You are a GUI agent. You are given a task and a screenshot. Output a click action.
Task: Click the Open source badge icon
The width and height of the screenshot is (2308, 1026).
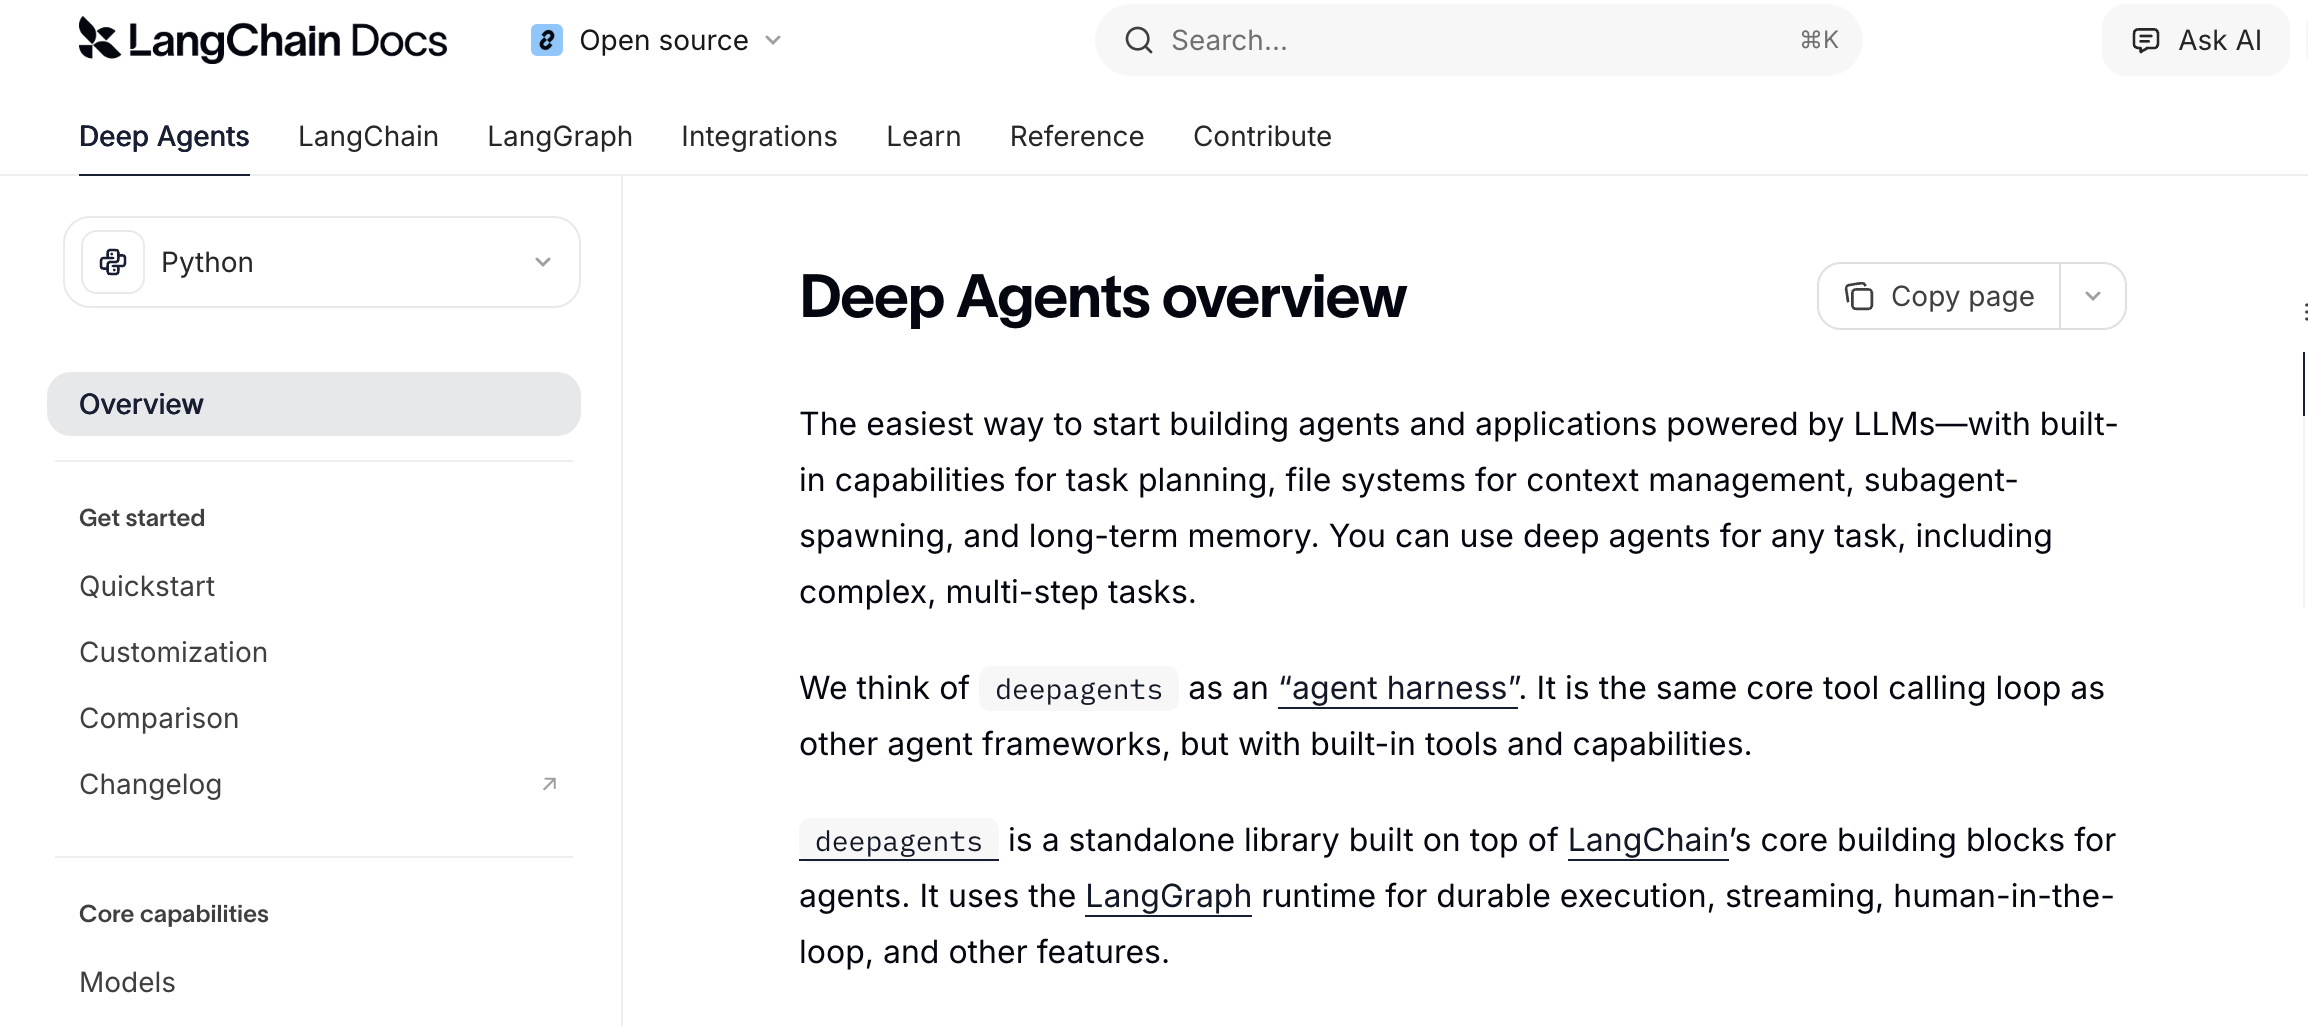tap(546, 40)
